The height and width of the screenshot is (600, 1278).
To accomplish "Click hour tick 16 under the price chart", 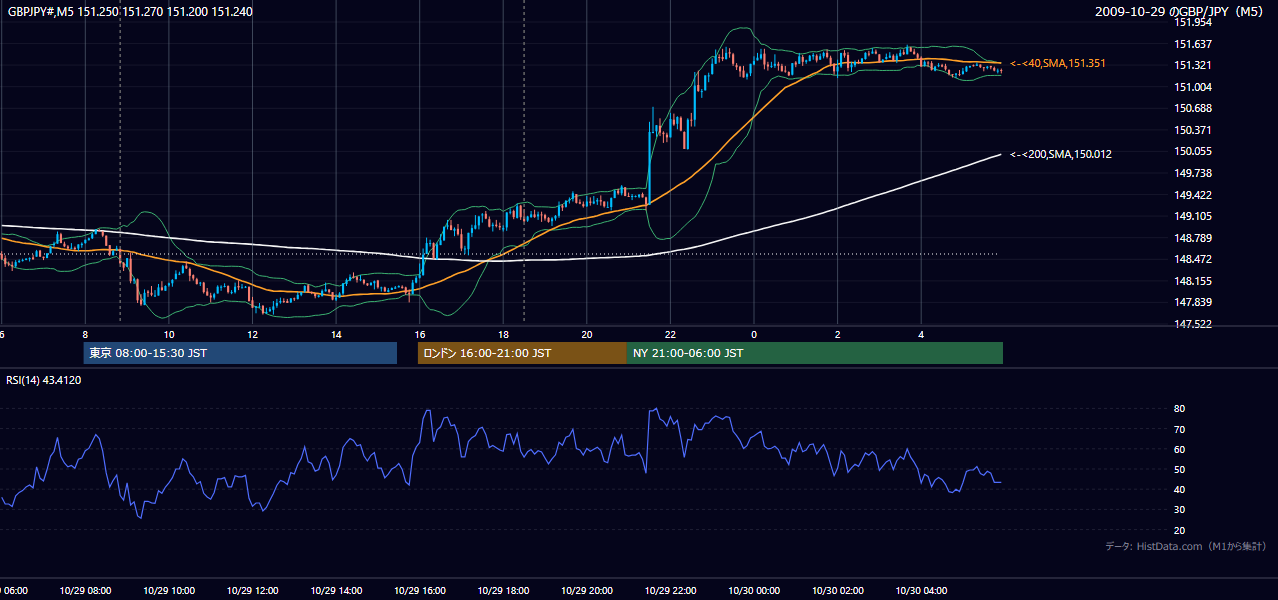I will (420, 334).
